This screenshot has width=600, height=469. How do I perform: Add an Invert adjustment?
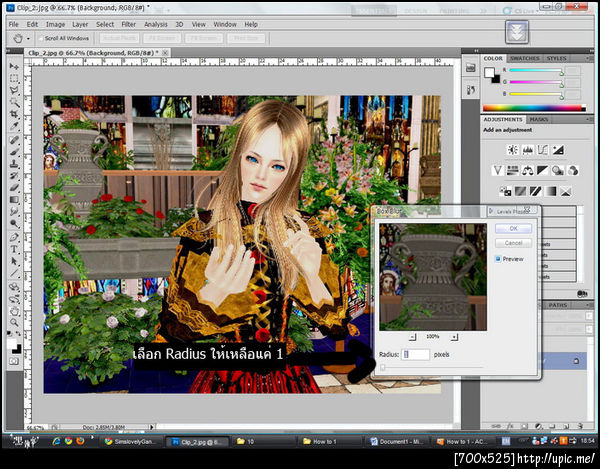[505, 191]
